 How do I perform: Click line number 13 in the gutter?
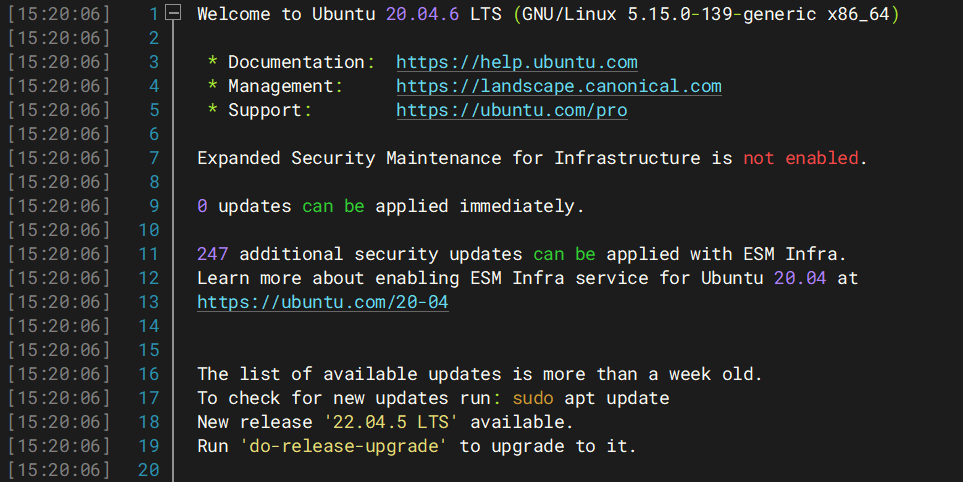tap(149, 302)
